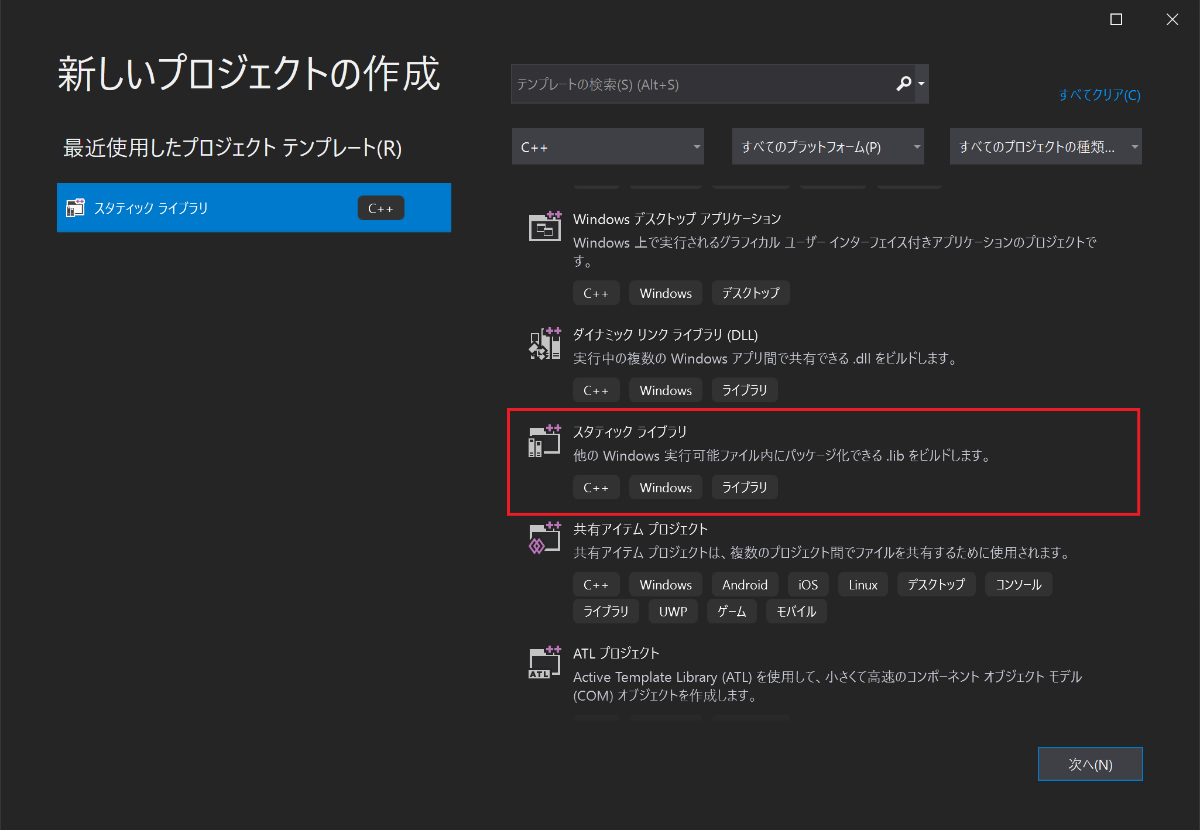Open the search options dropdown arrow
1200x830 pixels.
(921, 85)
